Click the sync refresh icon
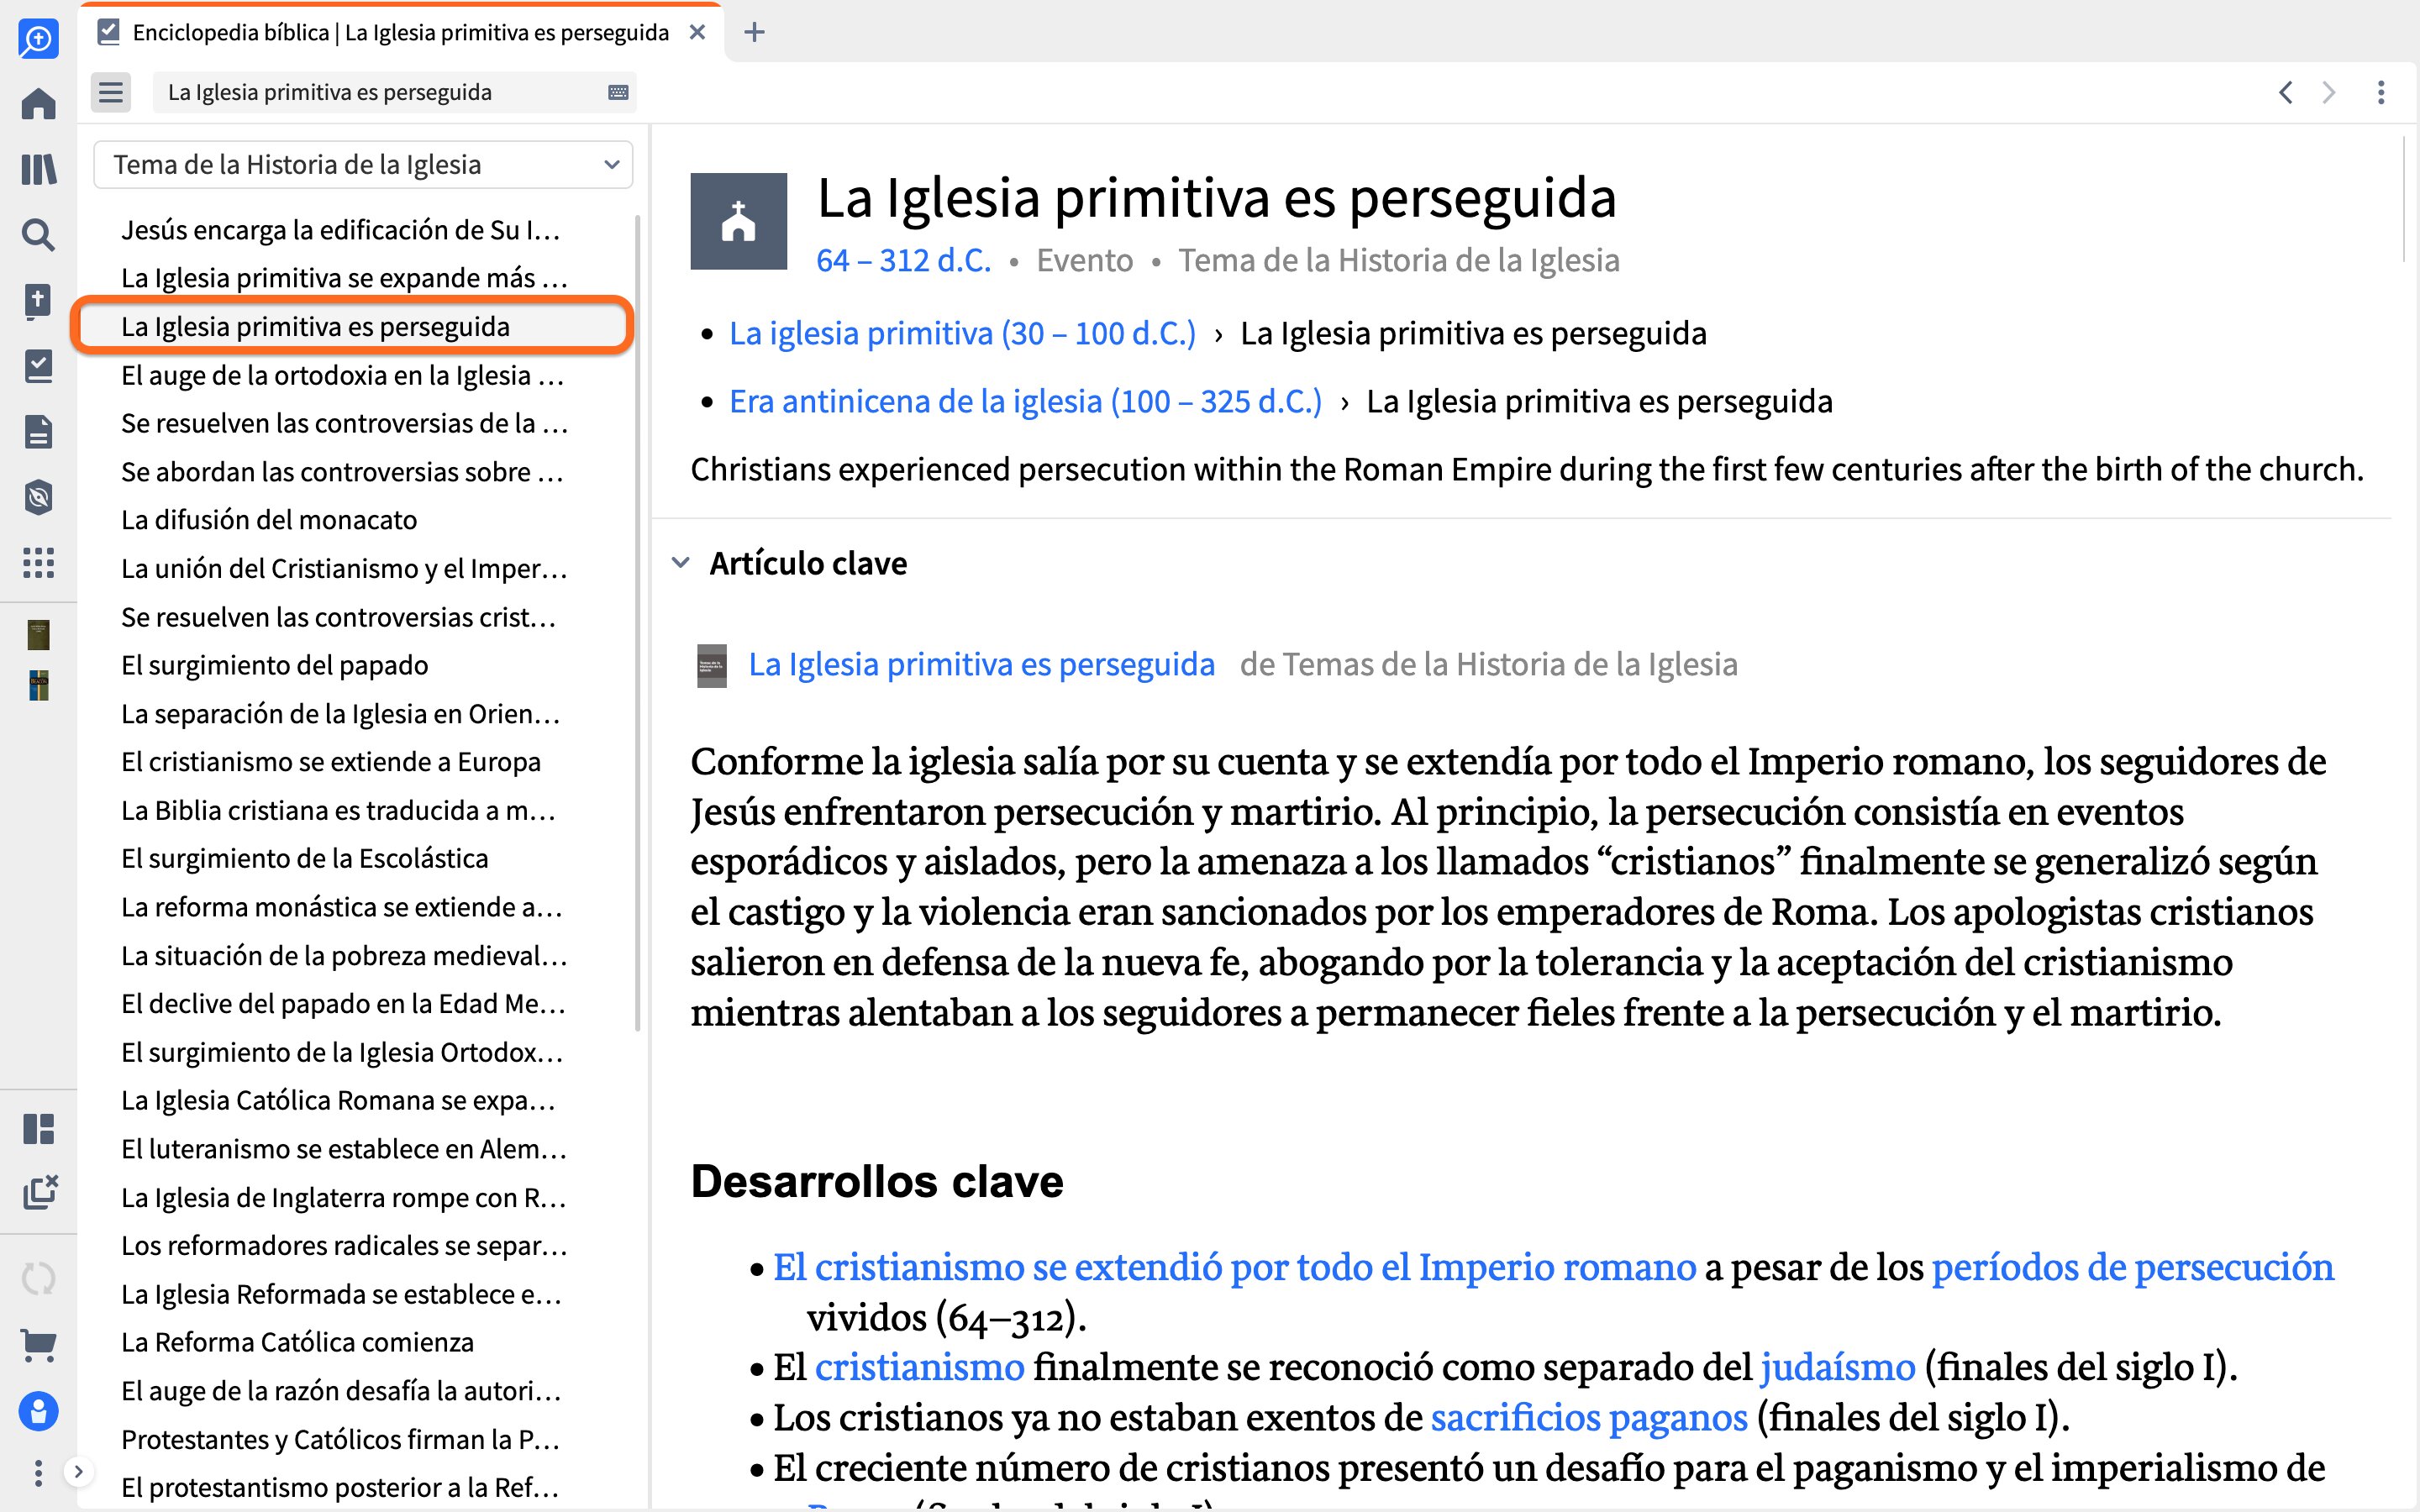This screenshot has height=1512, width=2420. click(x=38, y=1279)
